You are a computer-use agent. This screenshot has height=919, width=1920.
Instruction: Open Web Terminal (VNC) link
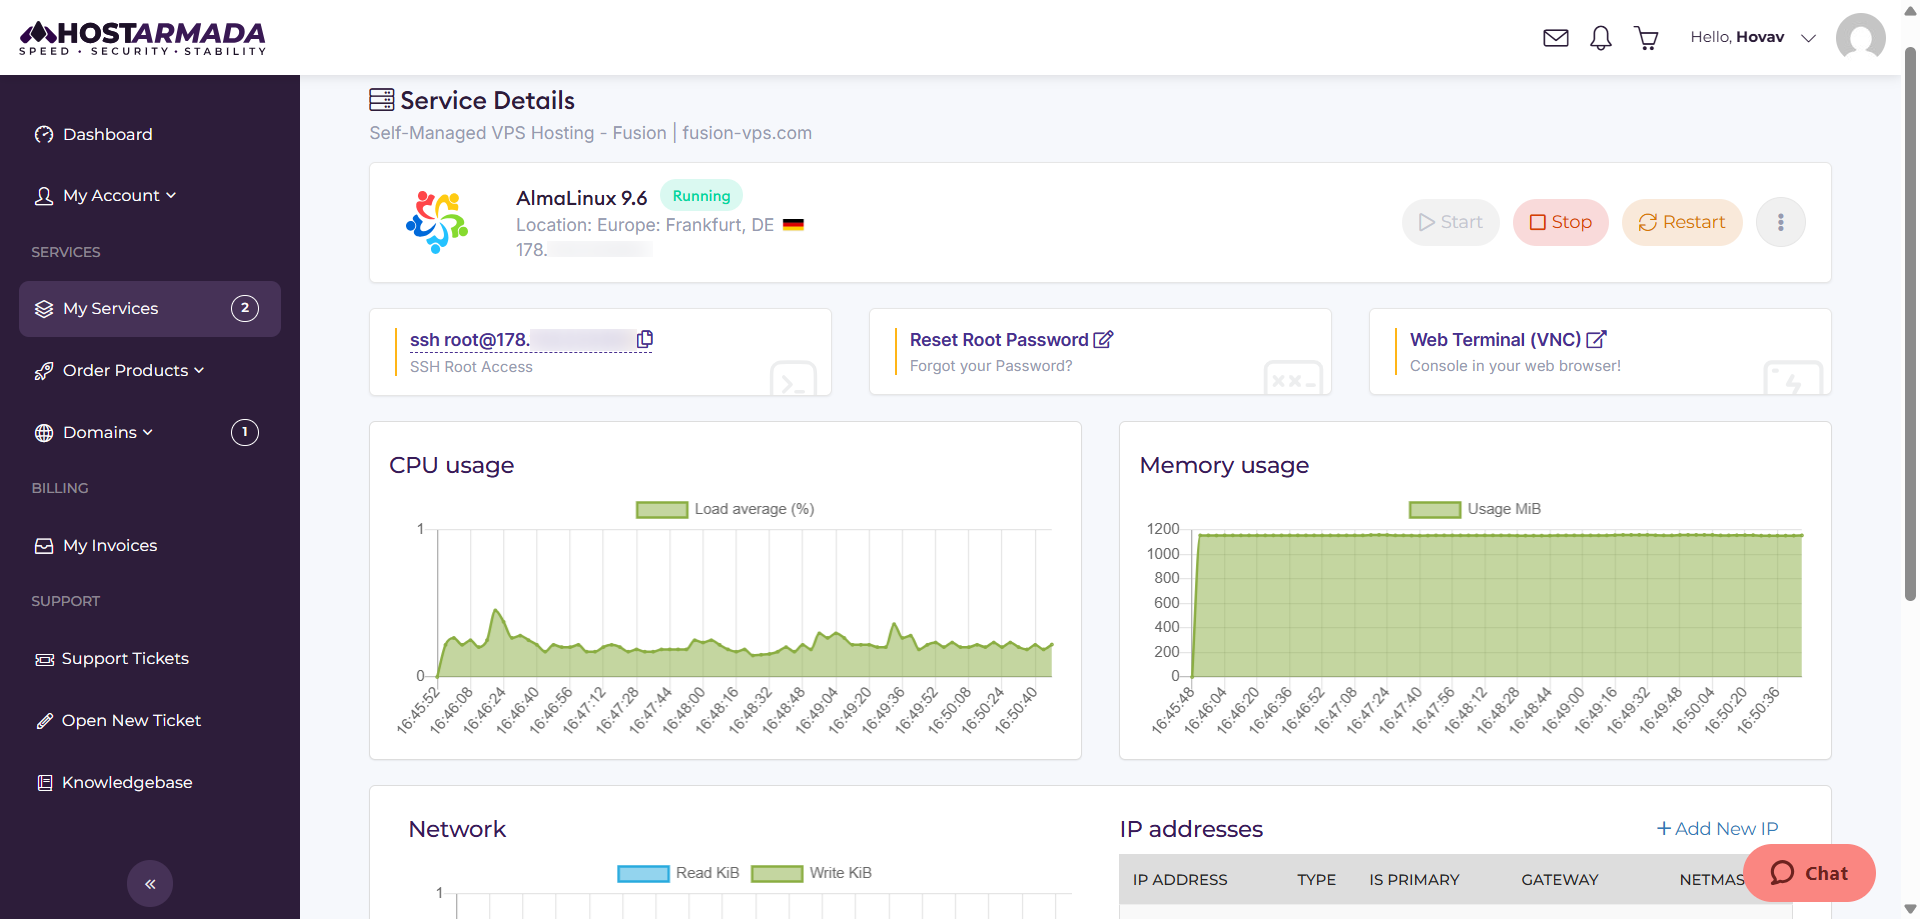click(x=1495, y=340)
